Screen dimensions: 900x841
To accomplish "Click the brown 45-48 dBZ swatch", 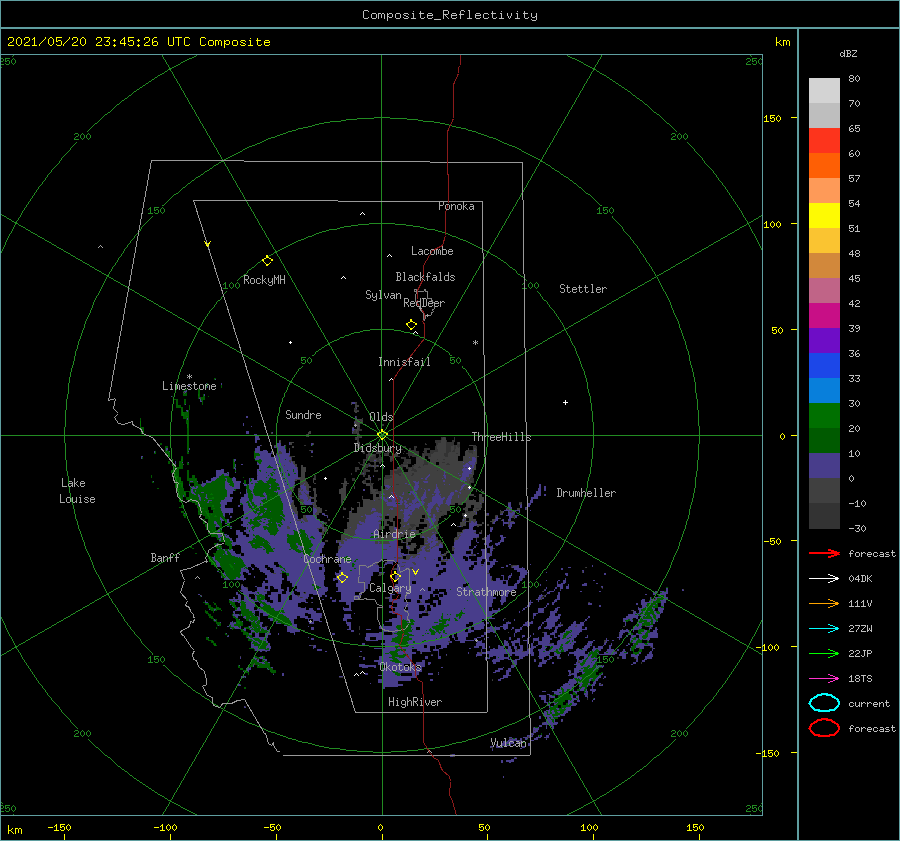I will coord(824,265).
